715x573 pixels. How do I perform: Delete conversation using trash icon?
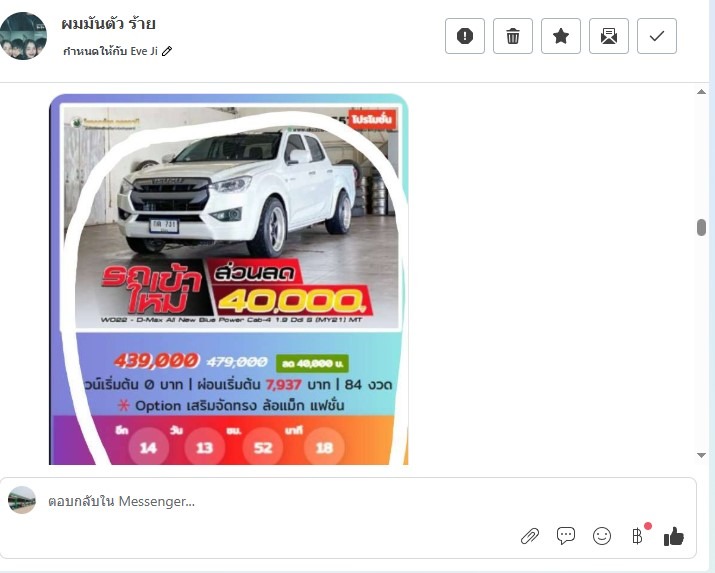tap(513, 36)
